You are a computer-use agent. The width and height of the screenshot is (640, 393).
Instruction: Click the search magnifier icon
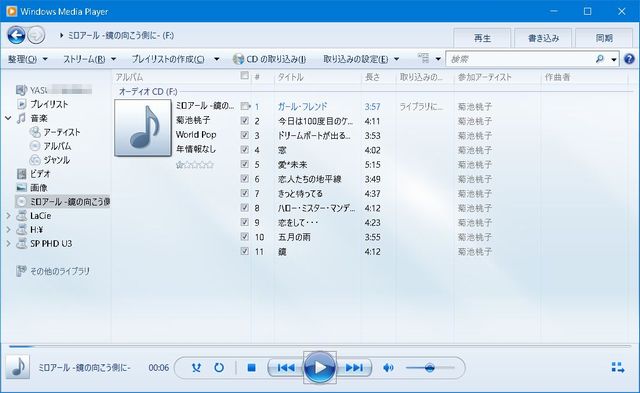[599, 59]
